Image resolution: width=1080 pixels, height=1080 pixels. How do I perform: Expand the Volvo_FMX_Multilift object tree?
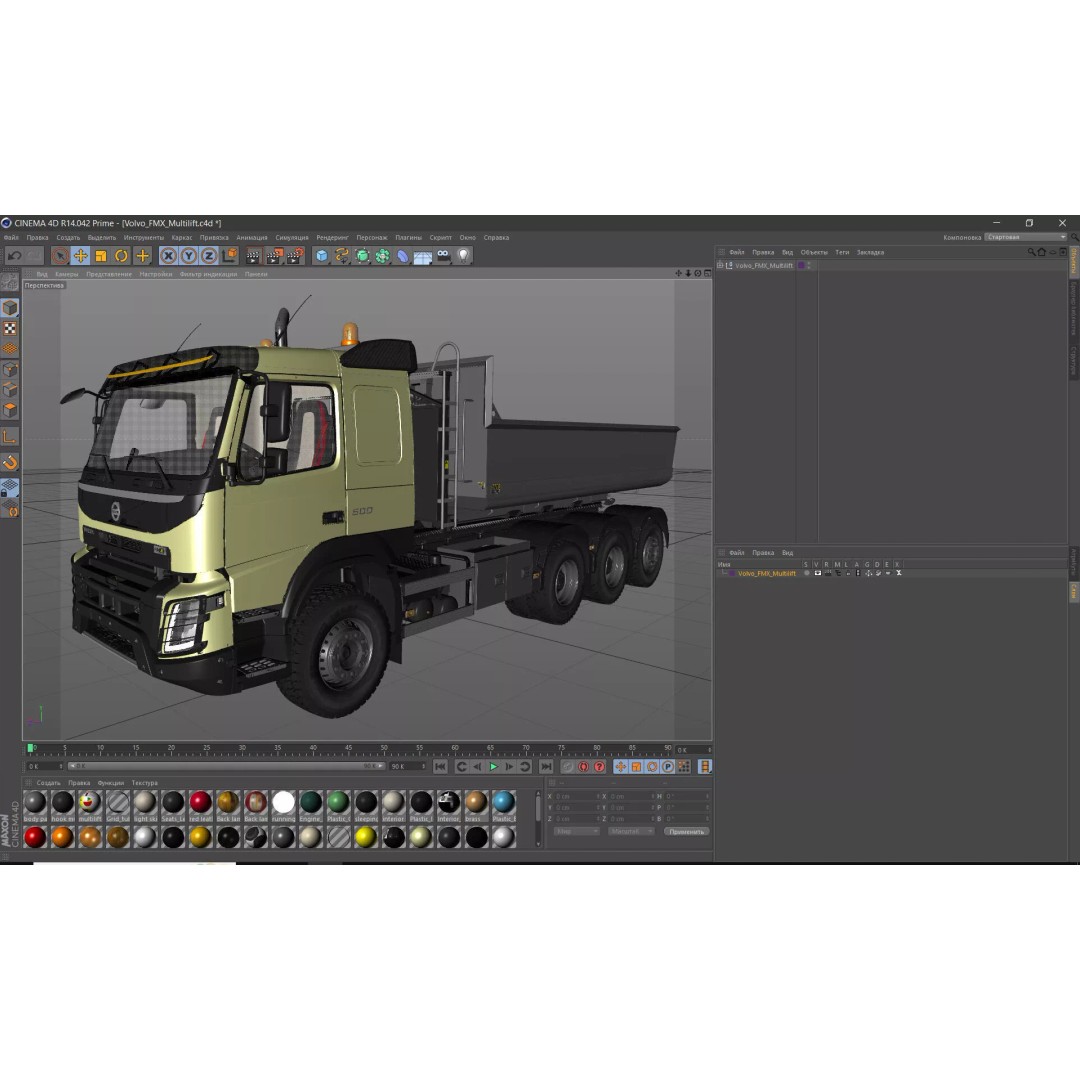coord(720,265)
